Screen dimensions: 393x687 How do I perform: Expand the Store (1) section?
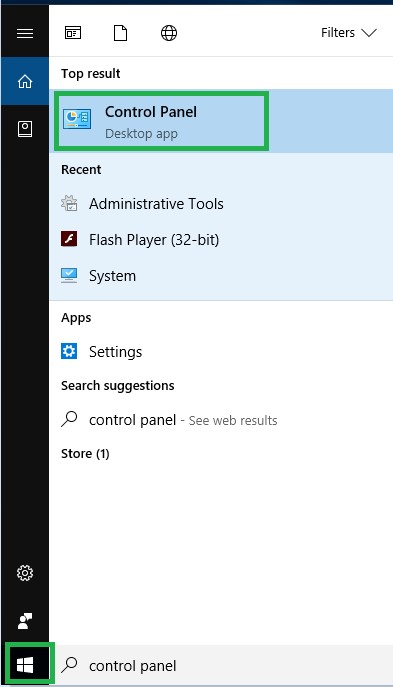85,453
